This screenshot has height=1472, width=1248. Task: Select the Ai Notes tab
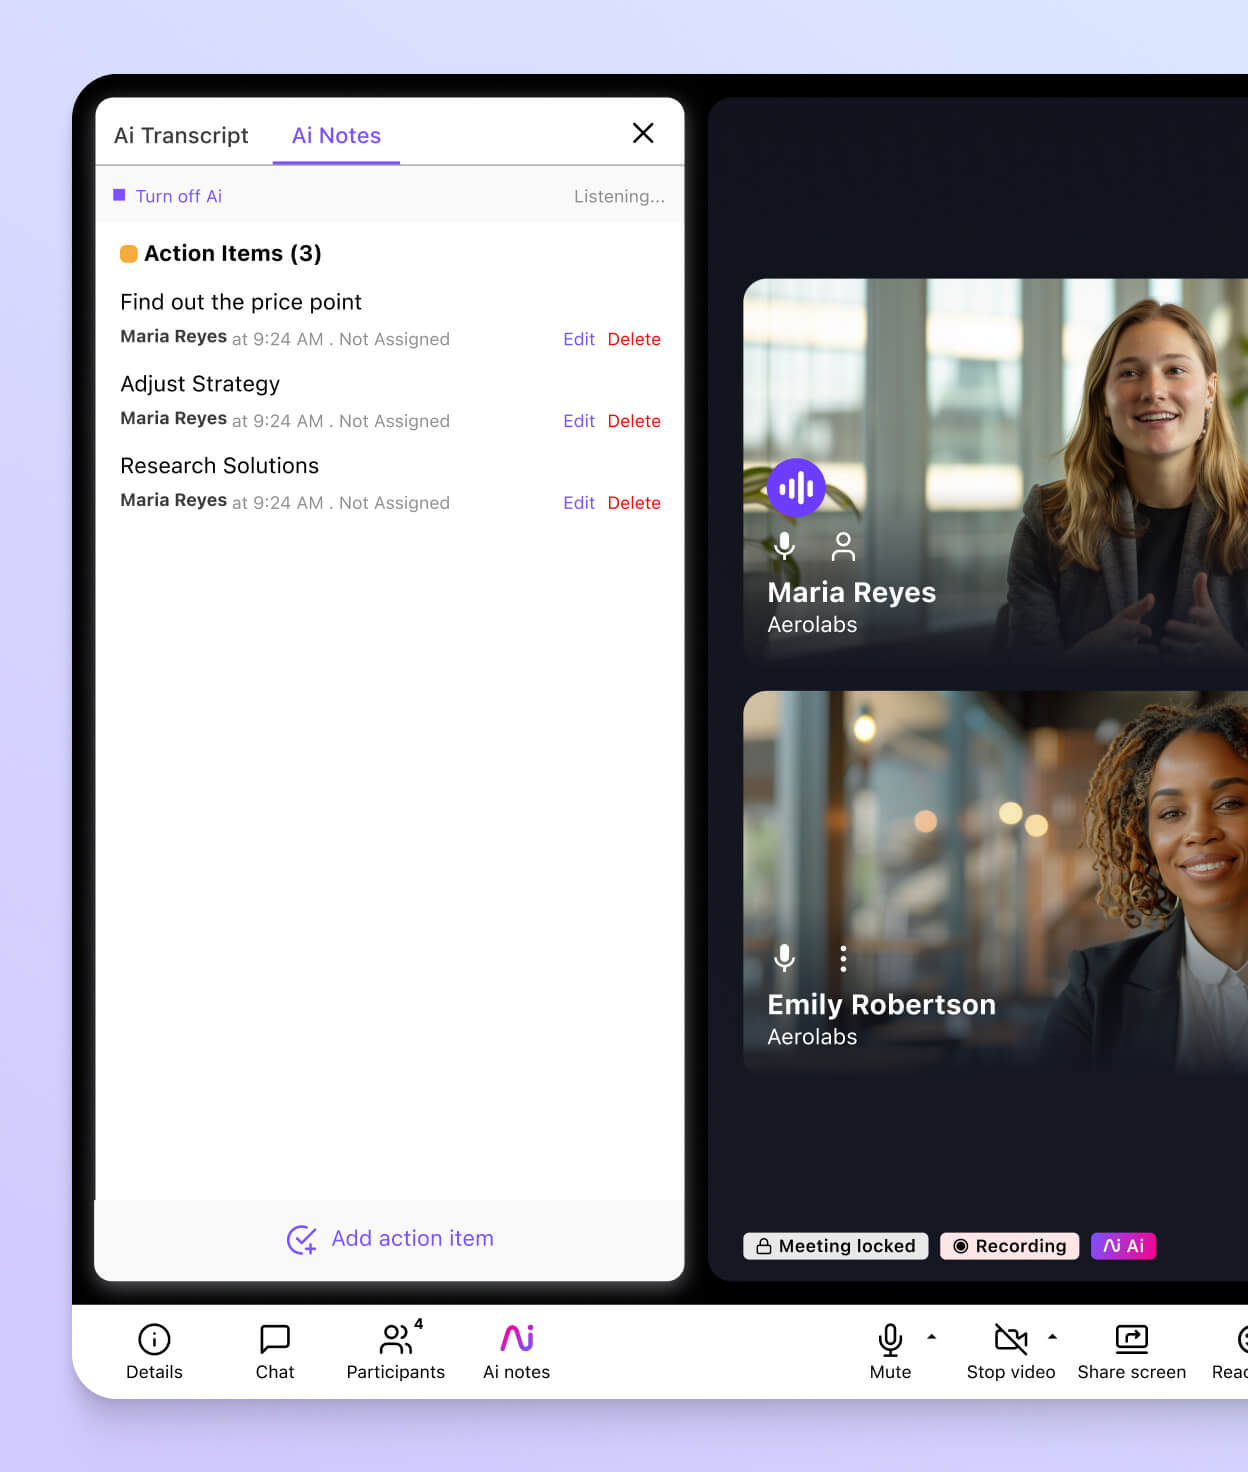click(x=335, y=135)
